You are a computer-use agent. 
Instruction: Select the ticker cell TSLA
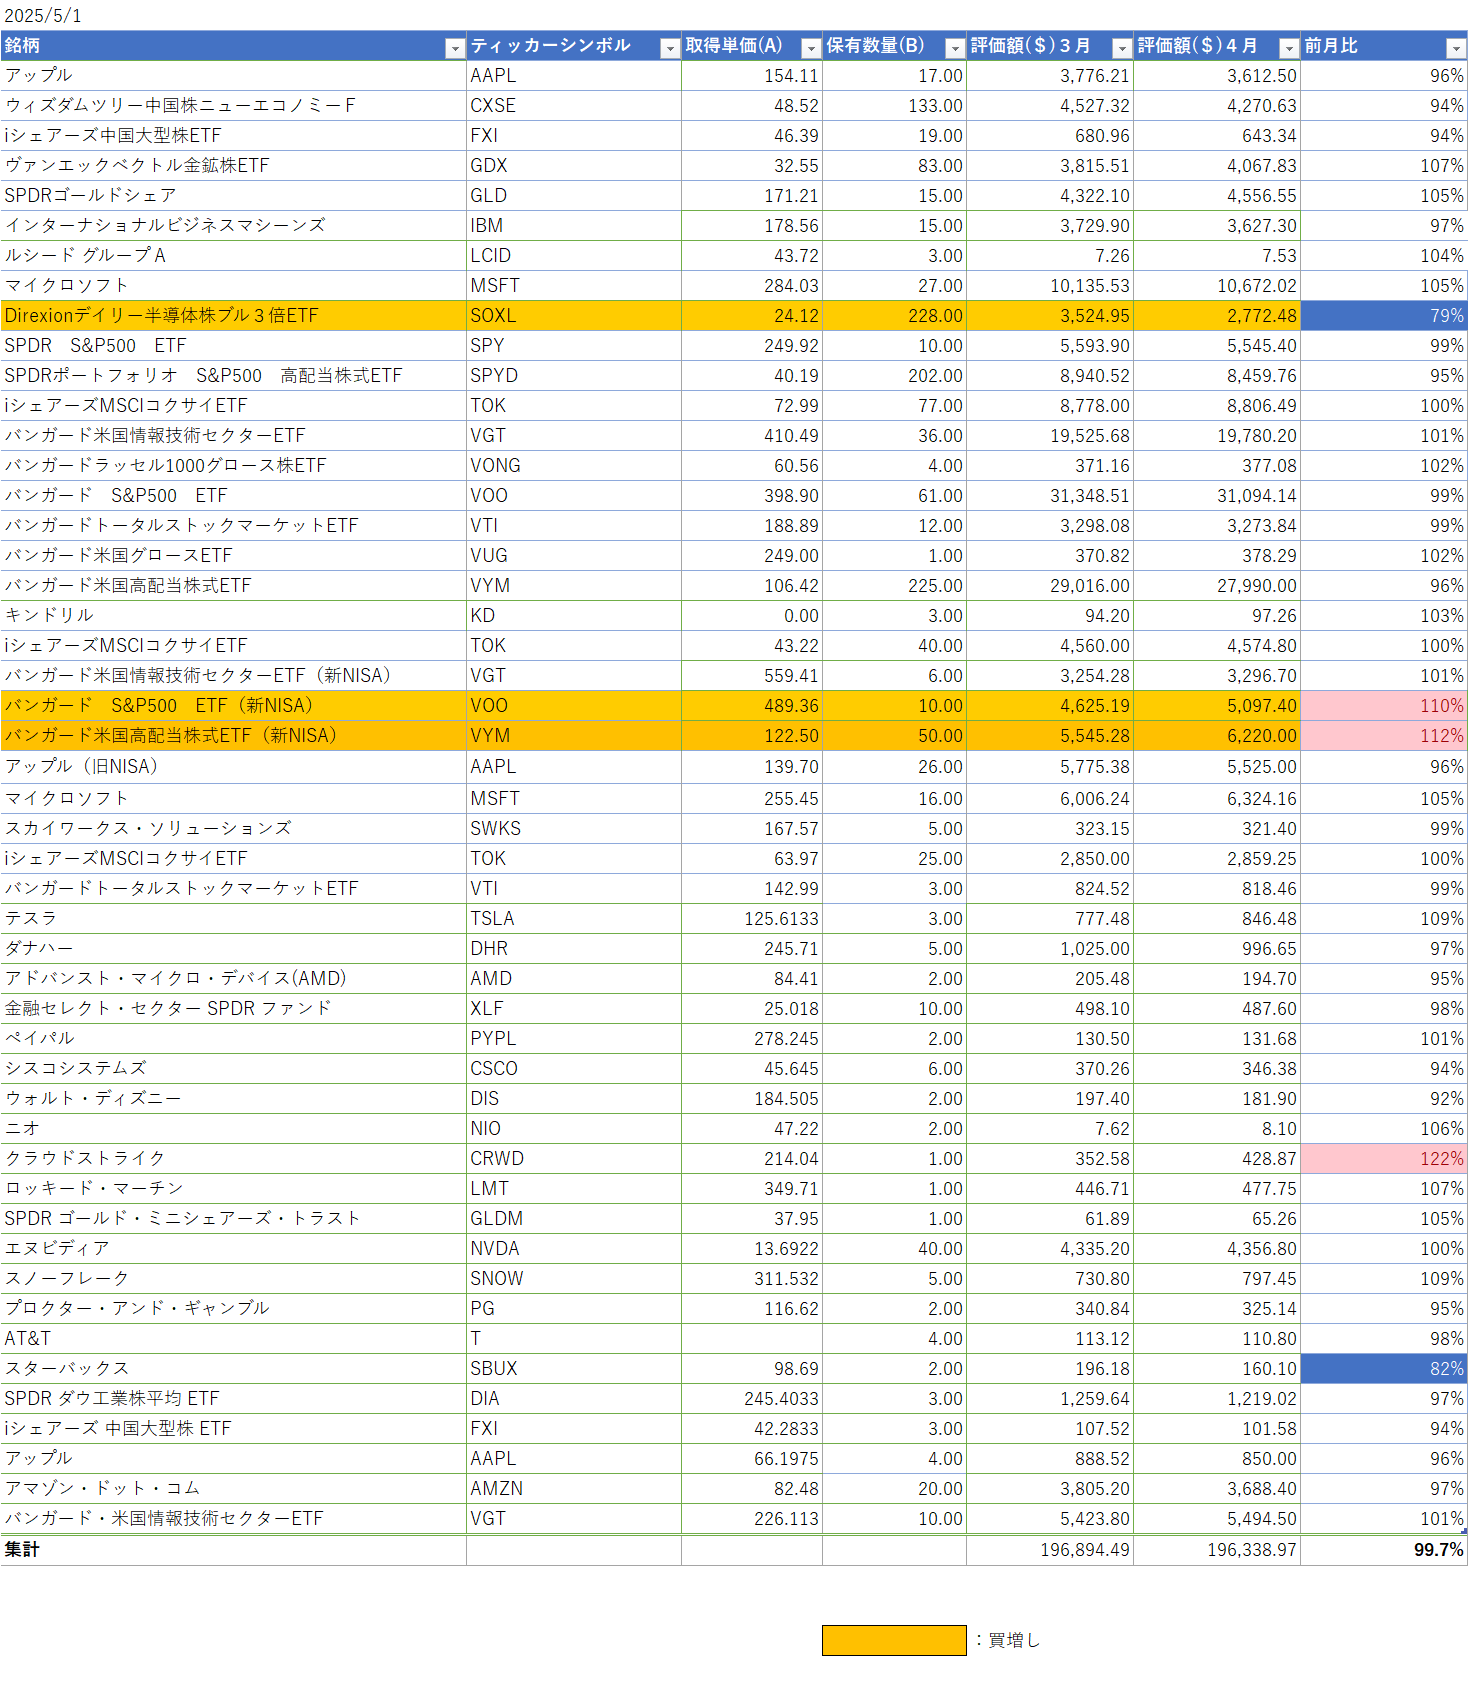(574, 919)
